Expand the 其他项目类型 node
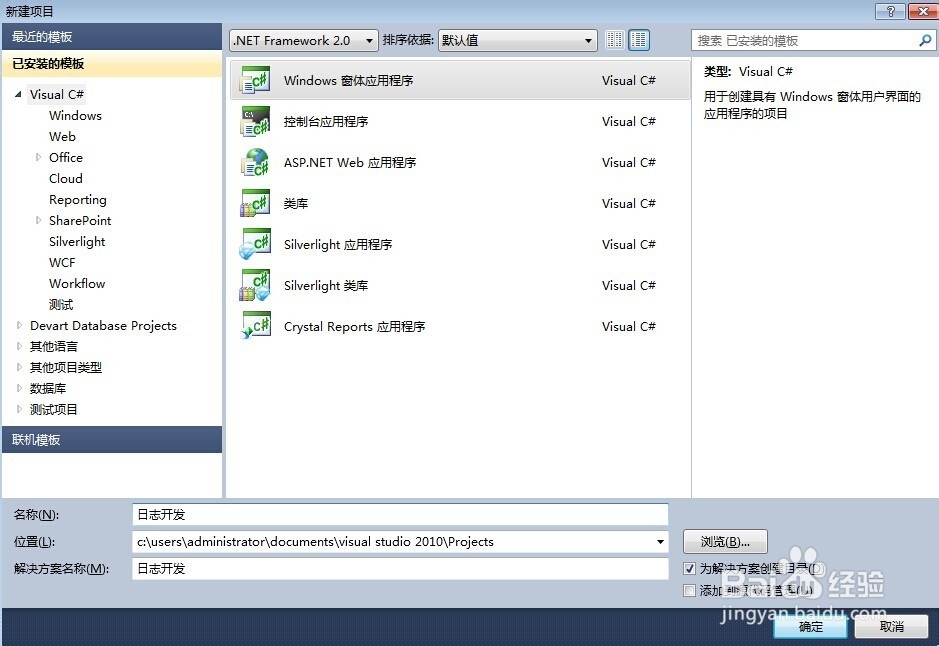 (19, 367)
